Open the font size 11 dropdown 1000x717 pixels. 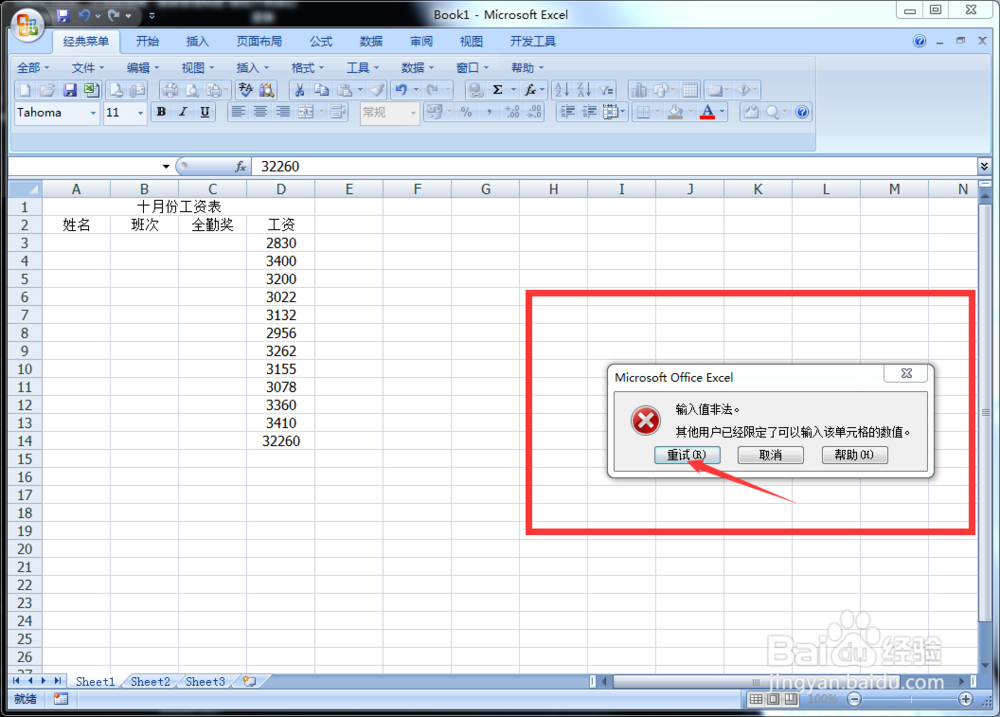point(140,113)
